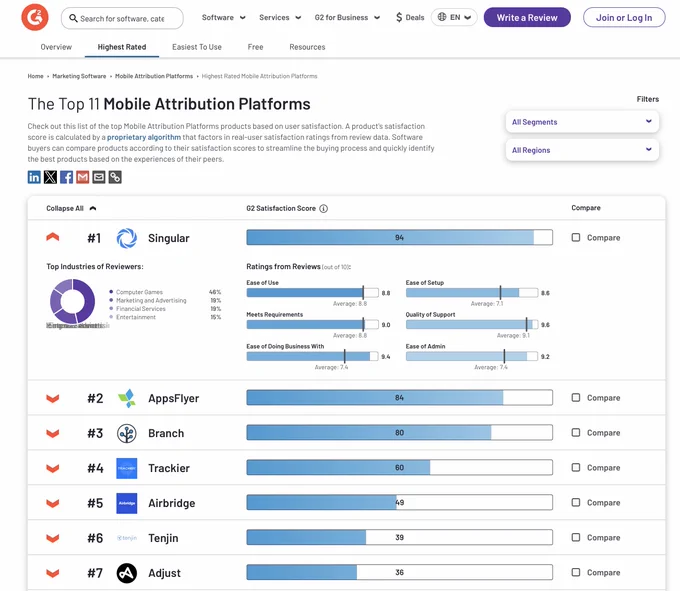Open the Services menu

[x=280, y=17]
